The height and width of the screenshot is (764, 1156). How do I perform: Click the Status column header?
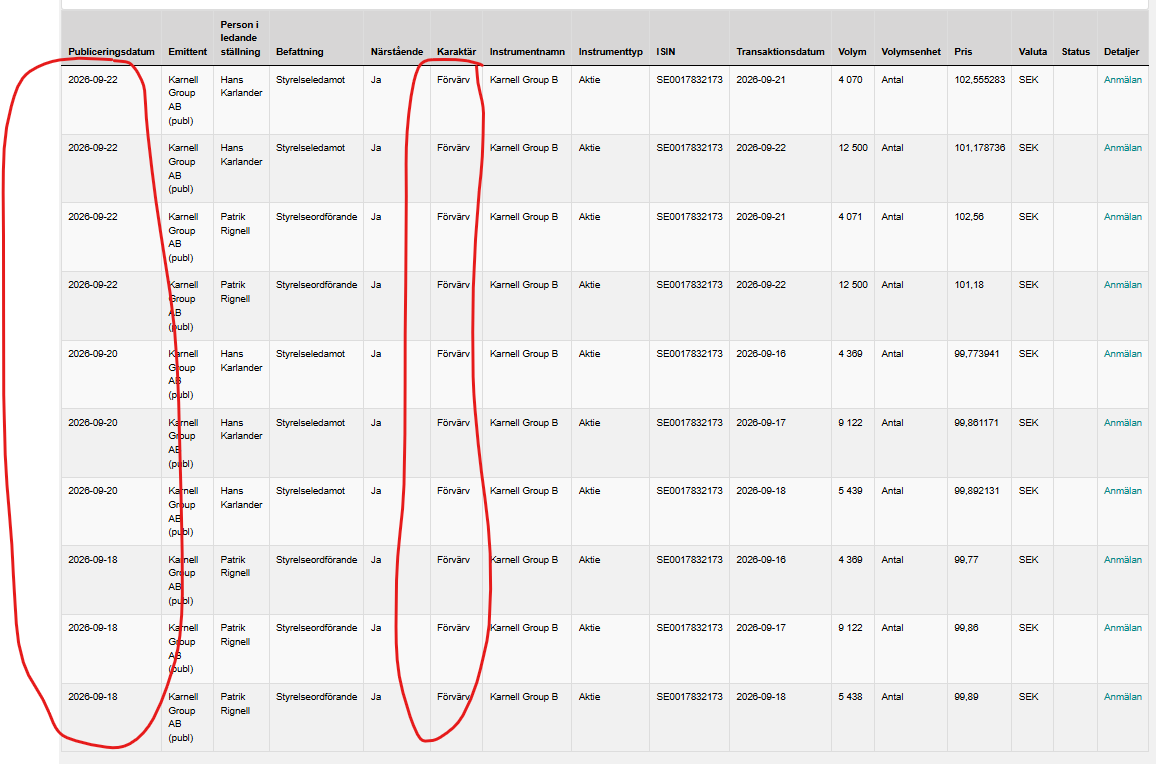pos(1076,52)
